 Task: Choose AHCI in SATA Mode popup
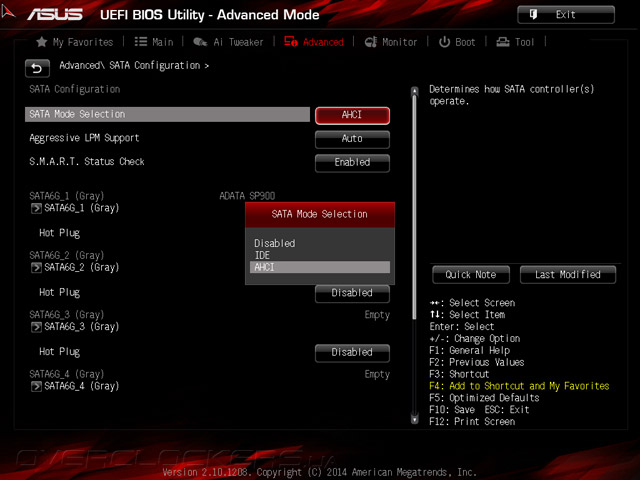tap(320, 267)
